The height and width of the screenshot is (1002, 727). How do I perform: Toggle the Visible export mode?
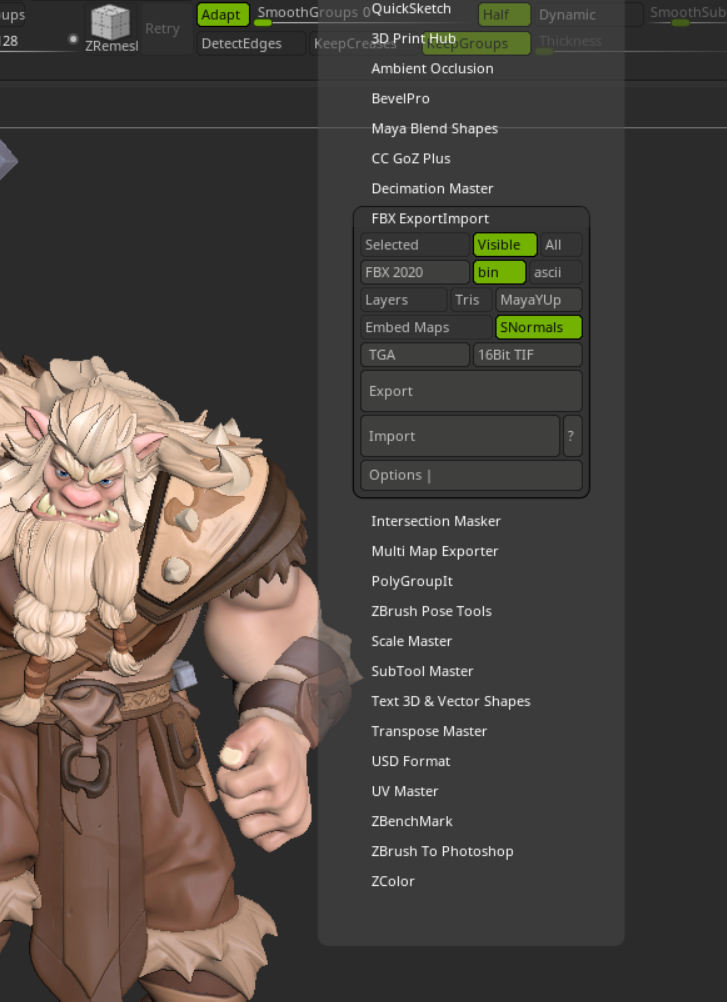[505, 245]
